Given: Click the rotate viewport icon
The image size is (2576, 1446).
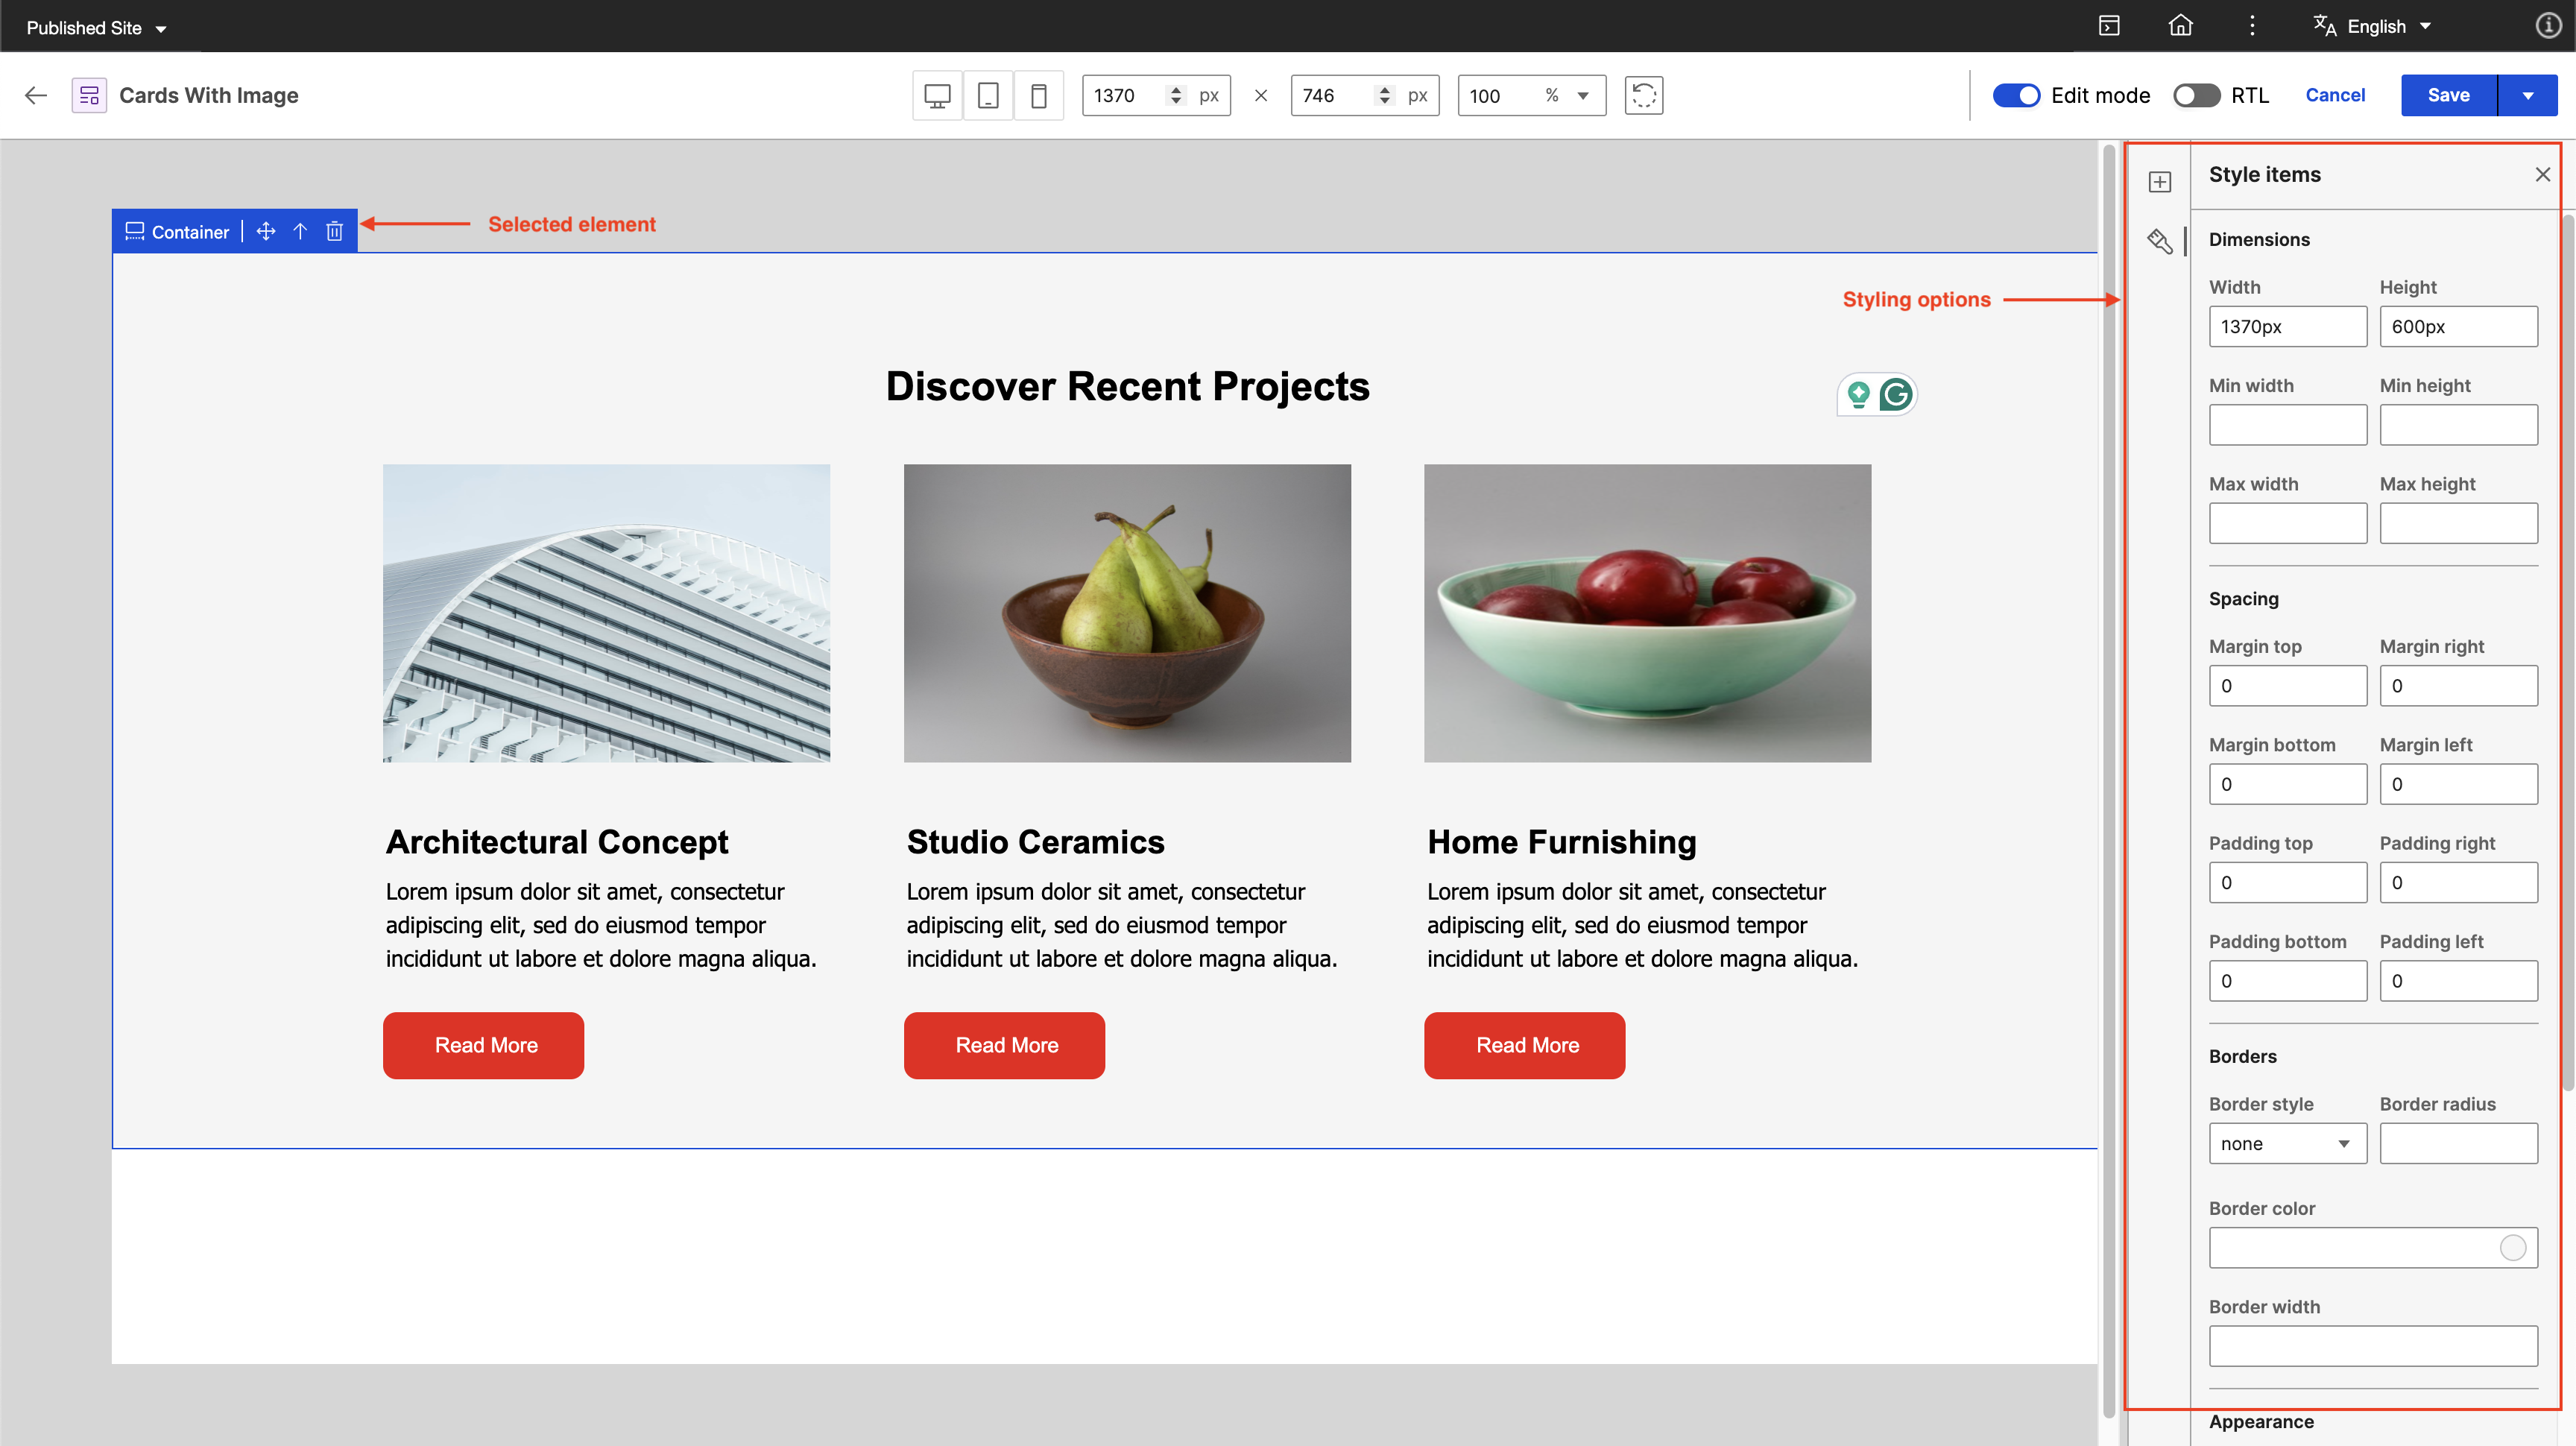Looking at the screenshot, I should coord(1643,95).
